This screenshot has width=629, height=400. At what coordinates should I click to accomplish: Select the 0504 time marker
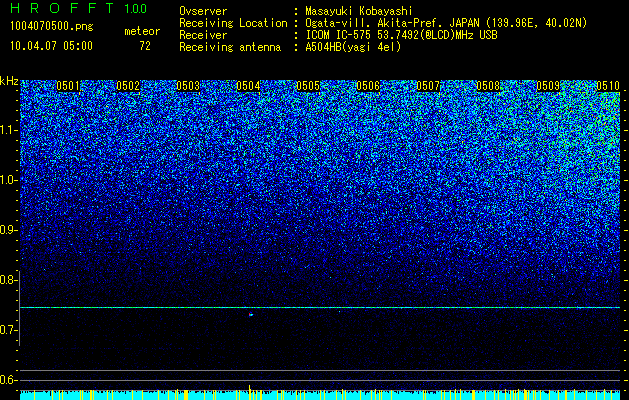[x=248, y=86]
